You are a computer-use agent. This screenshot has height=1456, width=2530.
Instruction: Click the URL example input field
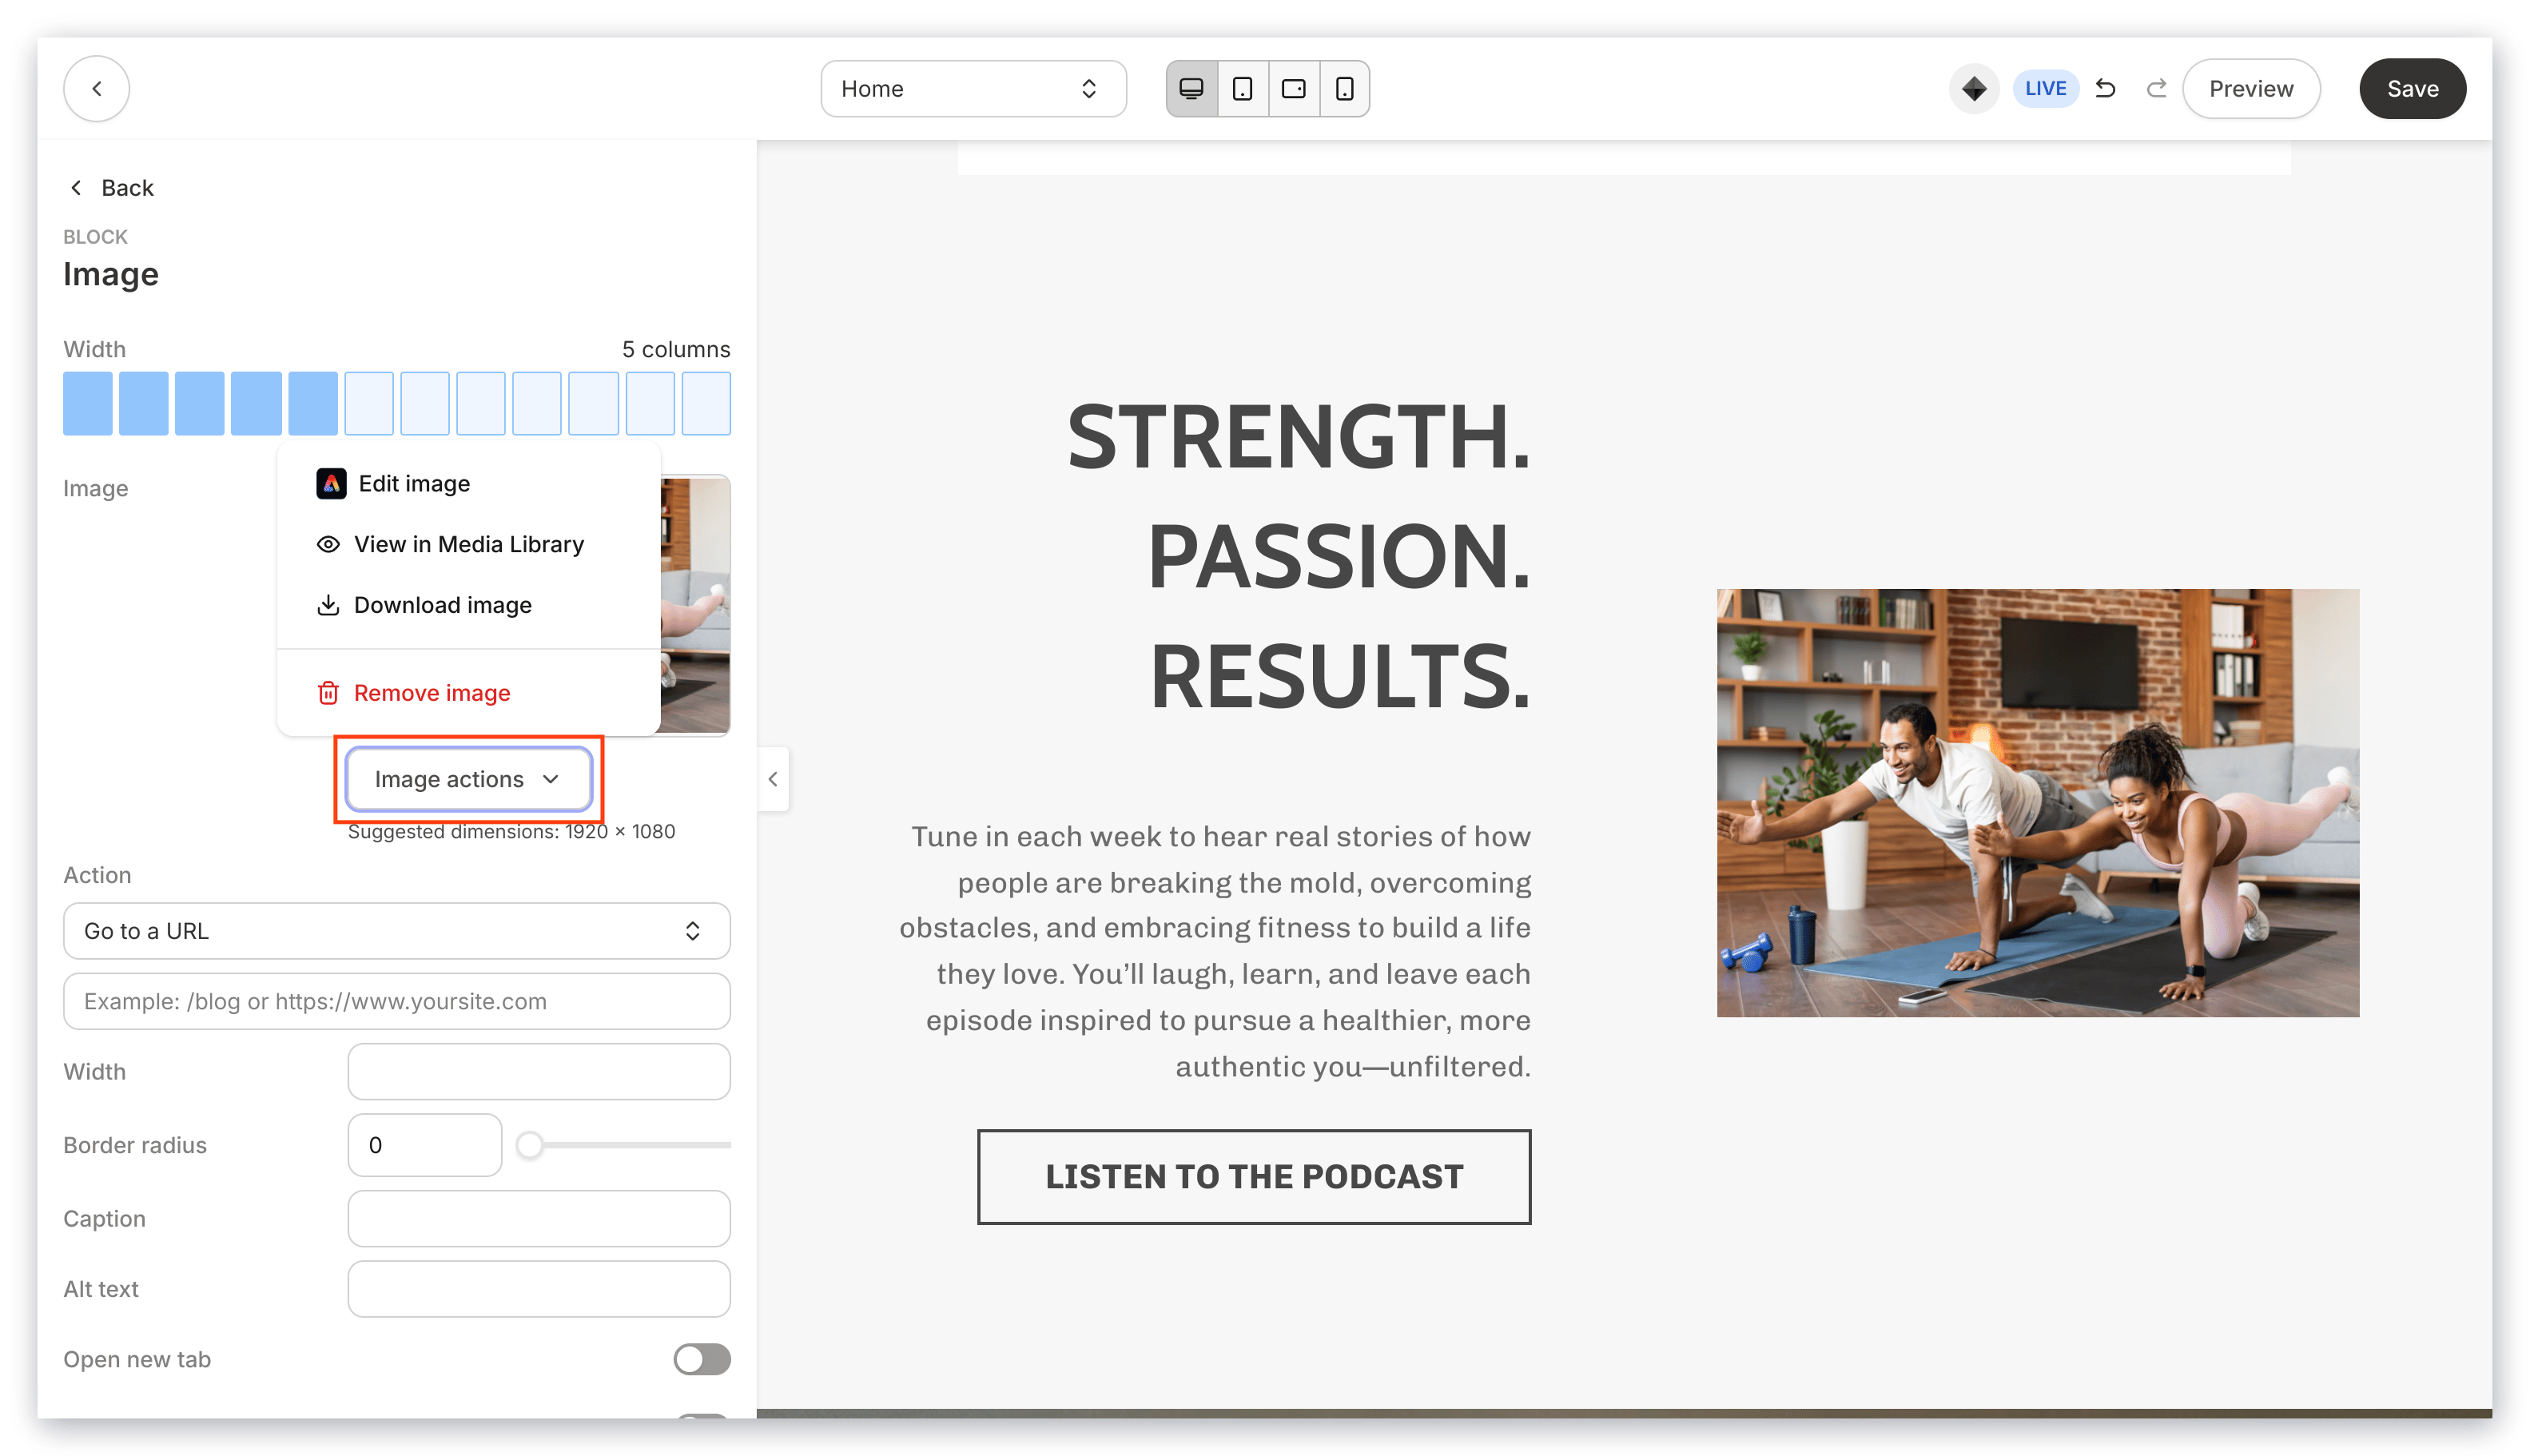point(396,1000)
